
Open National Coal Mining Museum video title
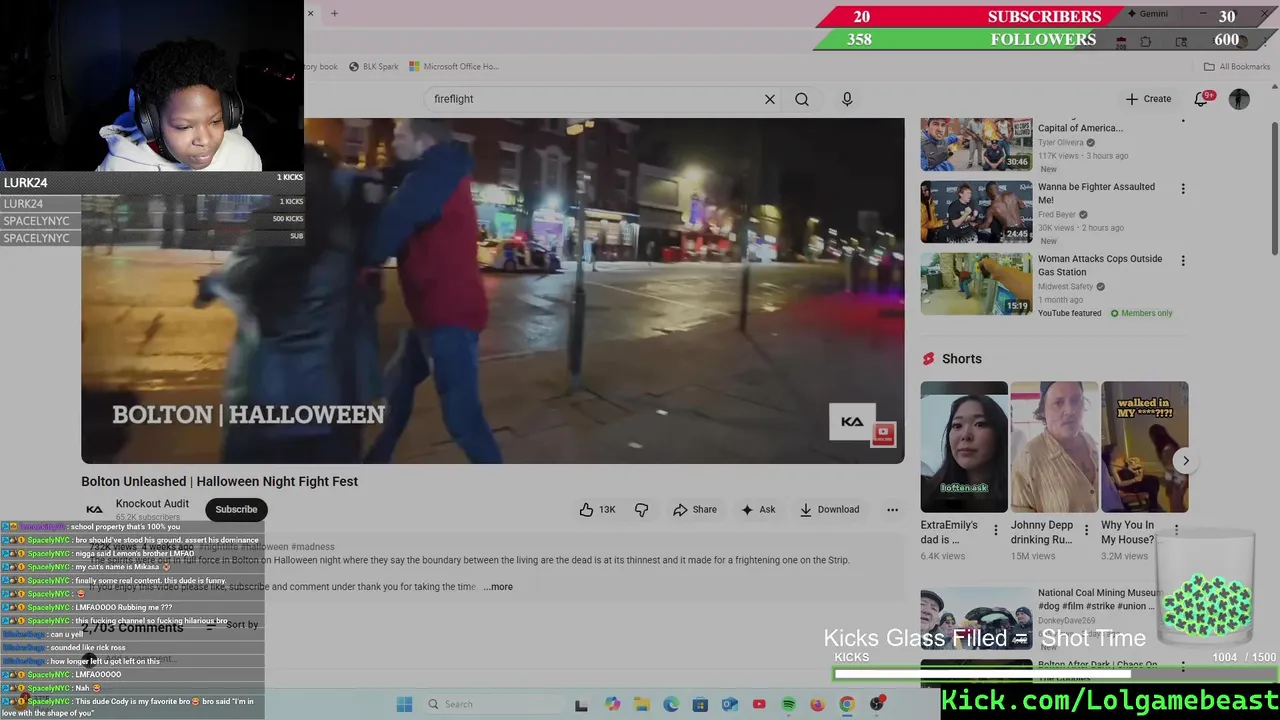[1097, 599]
